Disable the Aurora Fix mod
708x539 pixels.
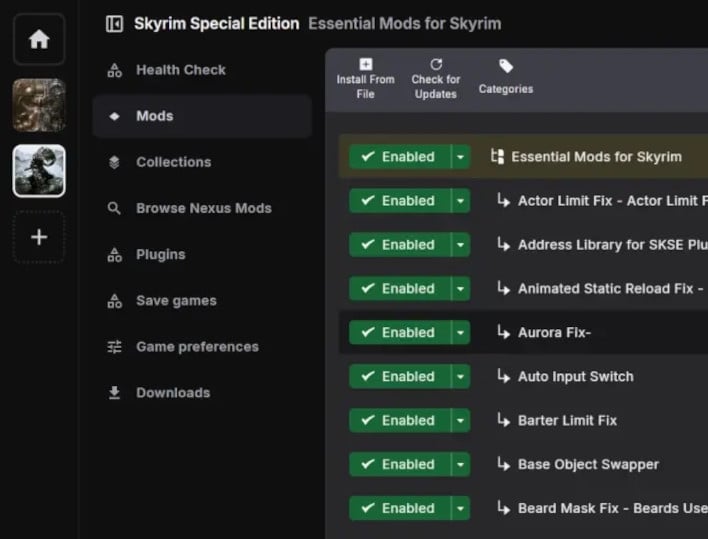(400, 333)
